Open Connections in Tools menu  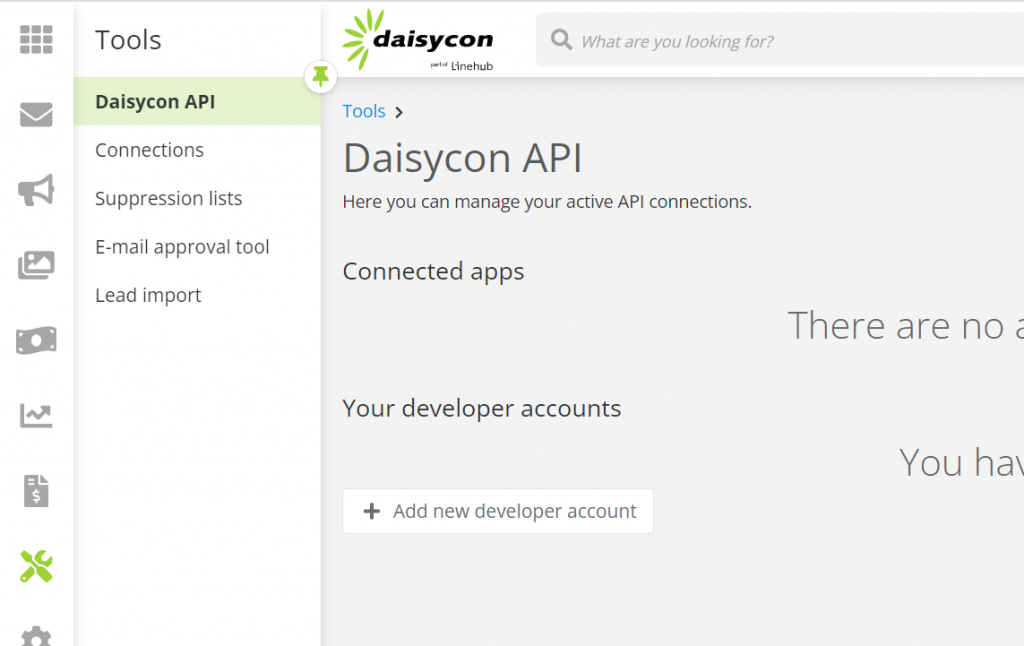(149, 150)
